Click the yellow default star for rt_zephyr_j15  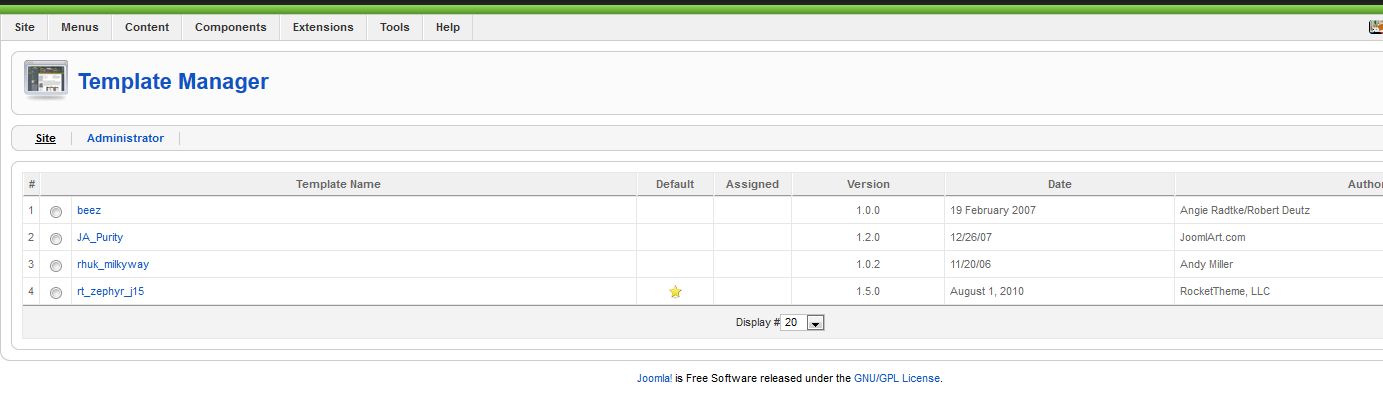[675, 292]
